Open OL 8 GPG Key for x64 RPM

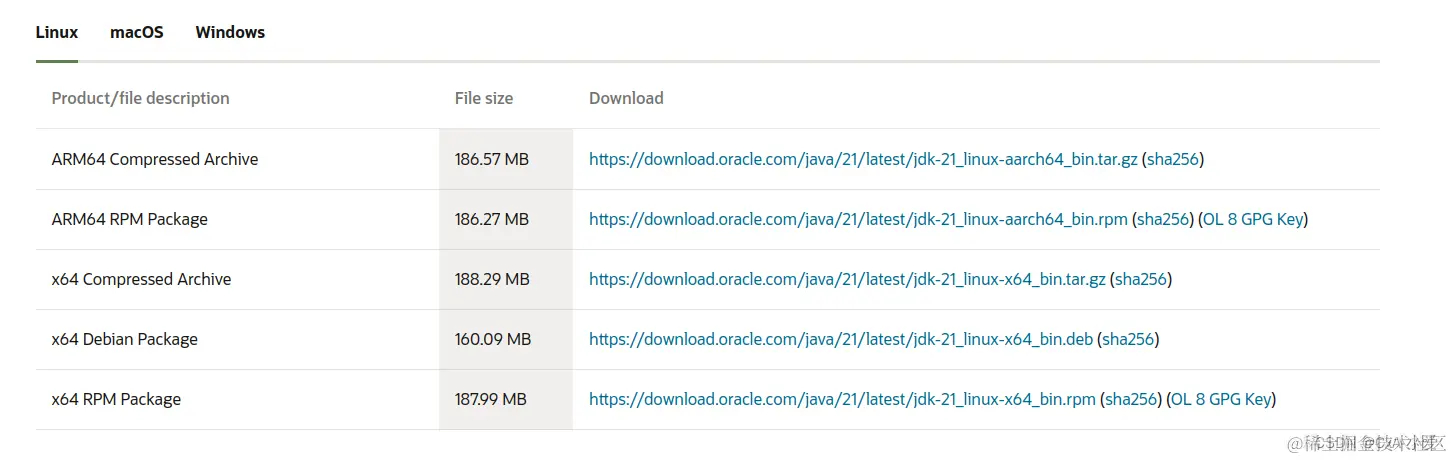1221,399
